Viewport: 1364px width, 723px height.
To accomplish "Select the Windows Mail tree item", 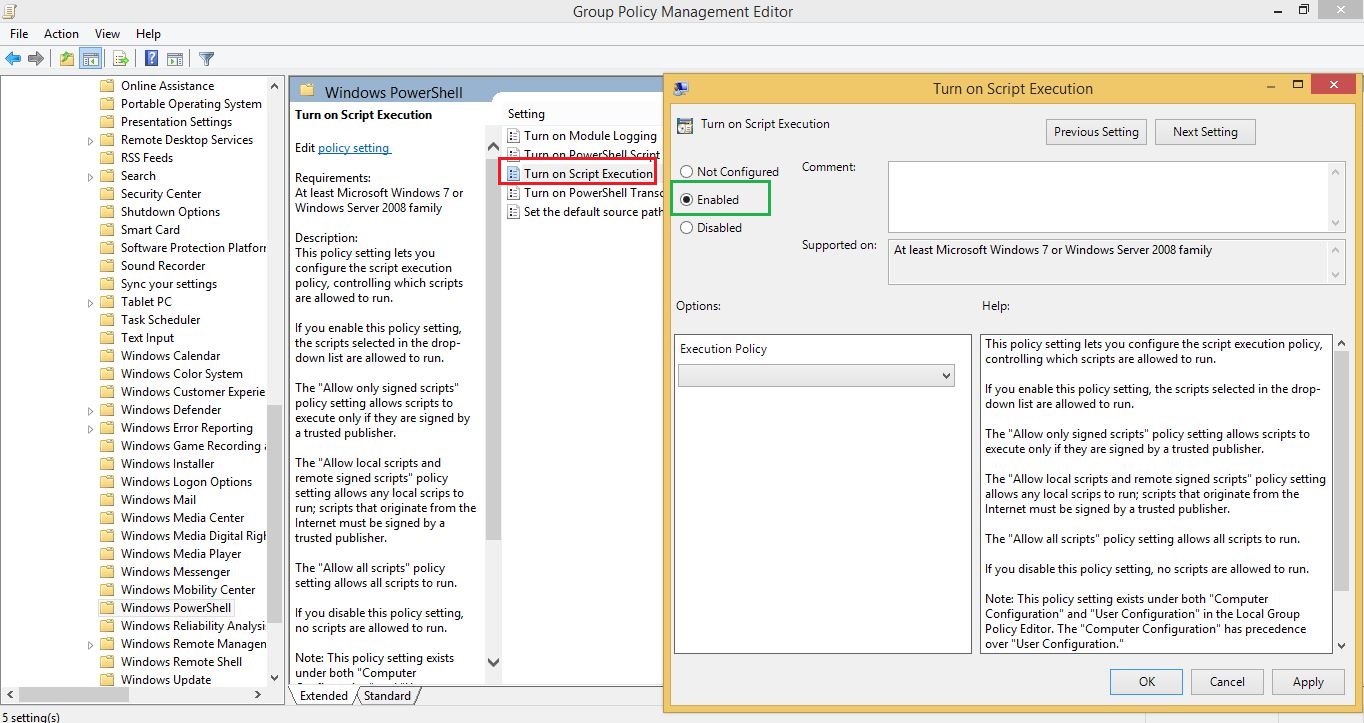I will pos(159,500).
